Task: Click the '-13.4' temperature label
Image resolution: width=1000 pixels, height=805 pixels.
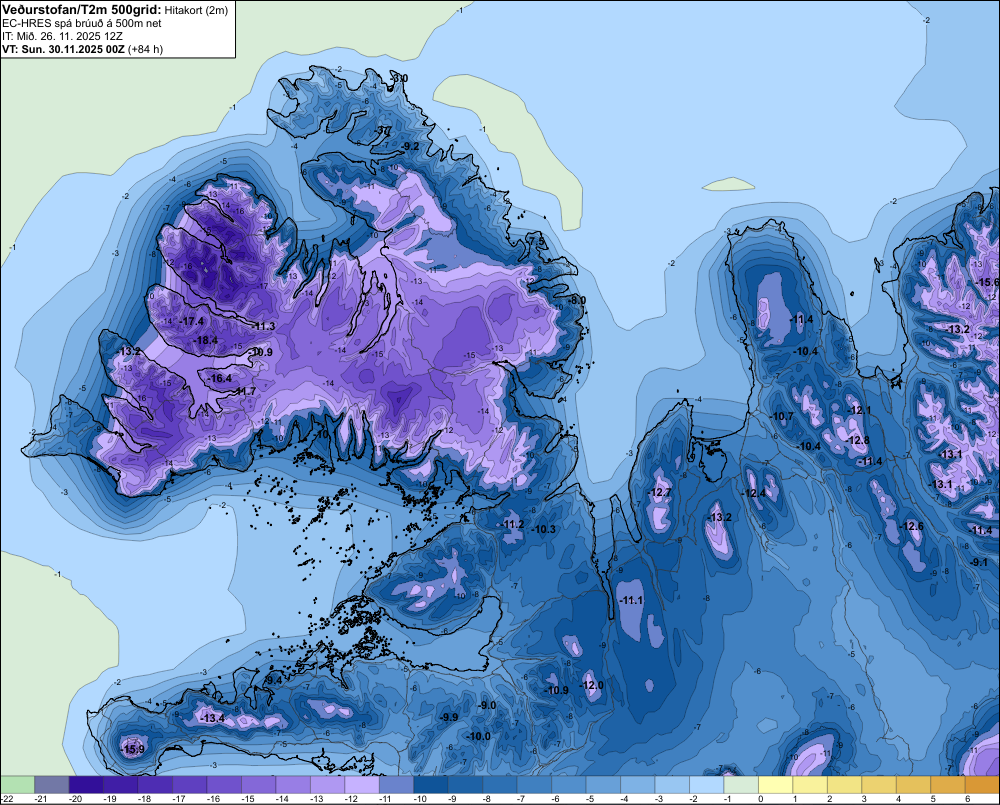Action: (212, 718)
